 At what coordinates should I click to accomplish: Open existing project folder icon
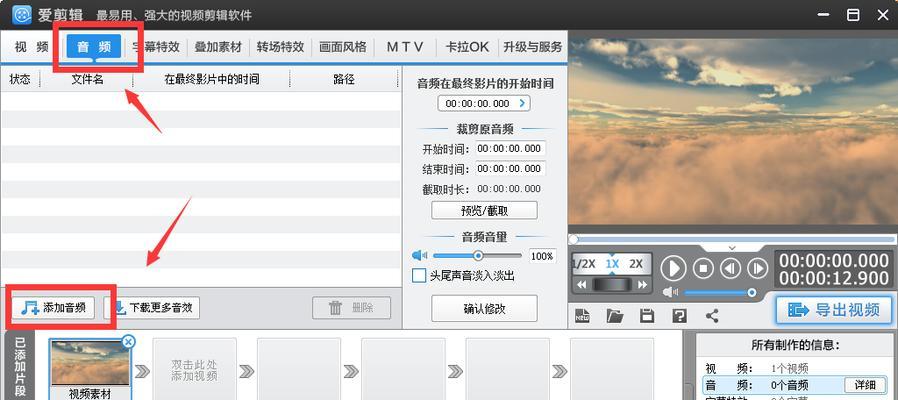[615, 315]
